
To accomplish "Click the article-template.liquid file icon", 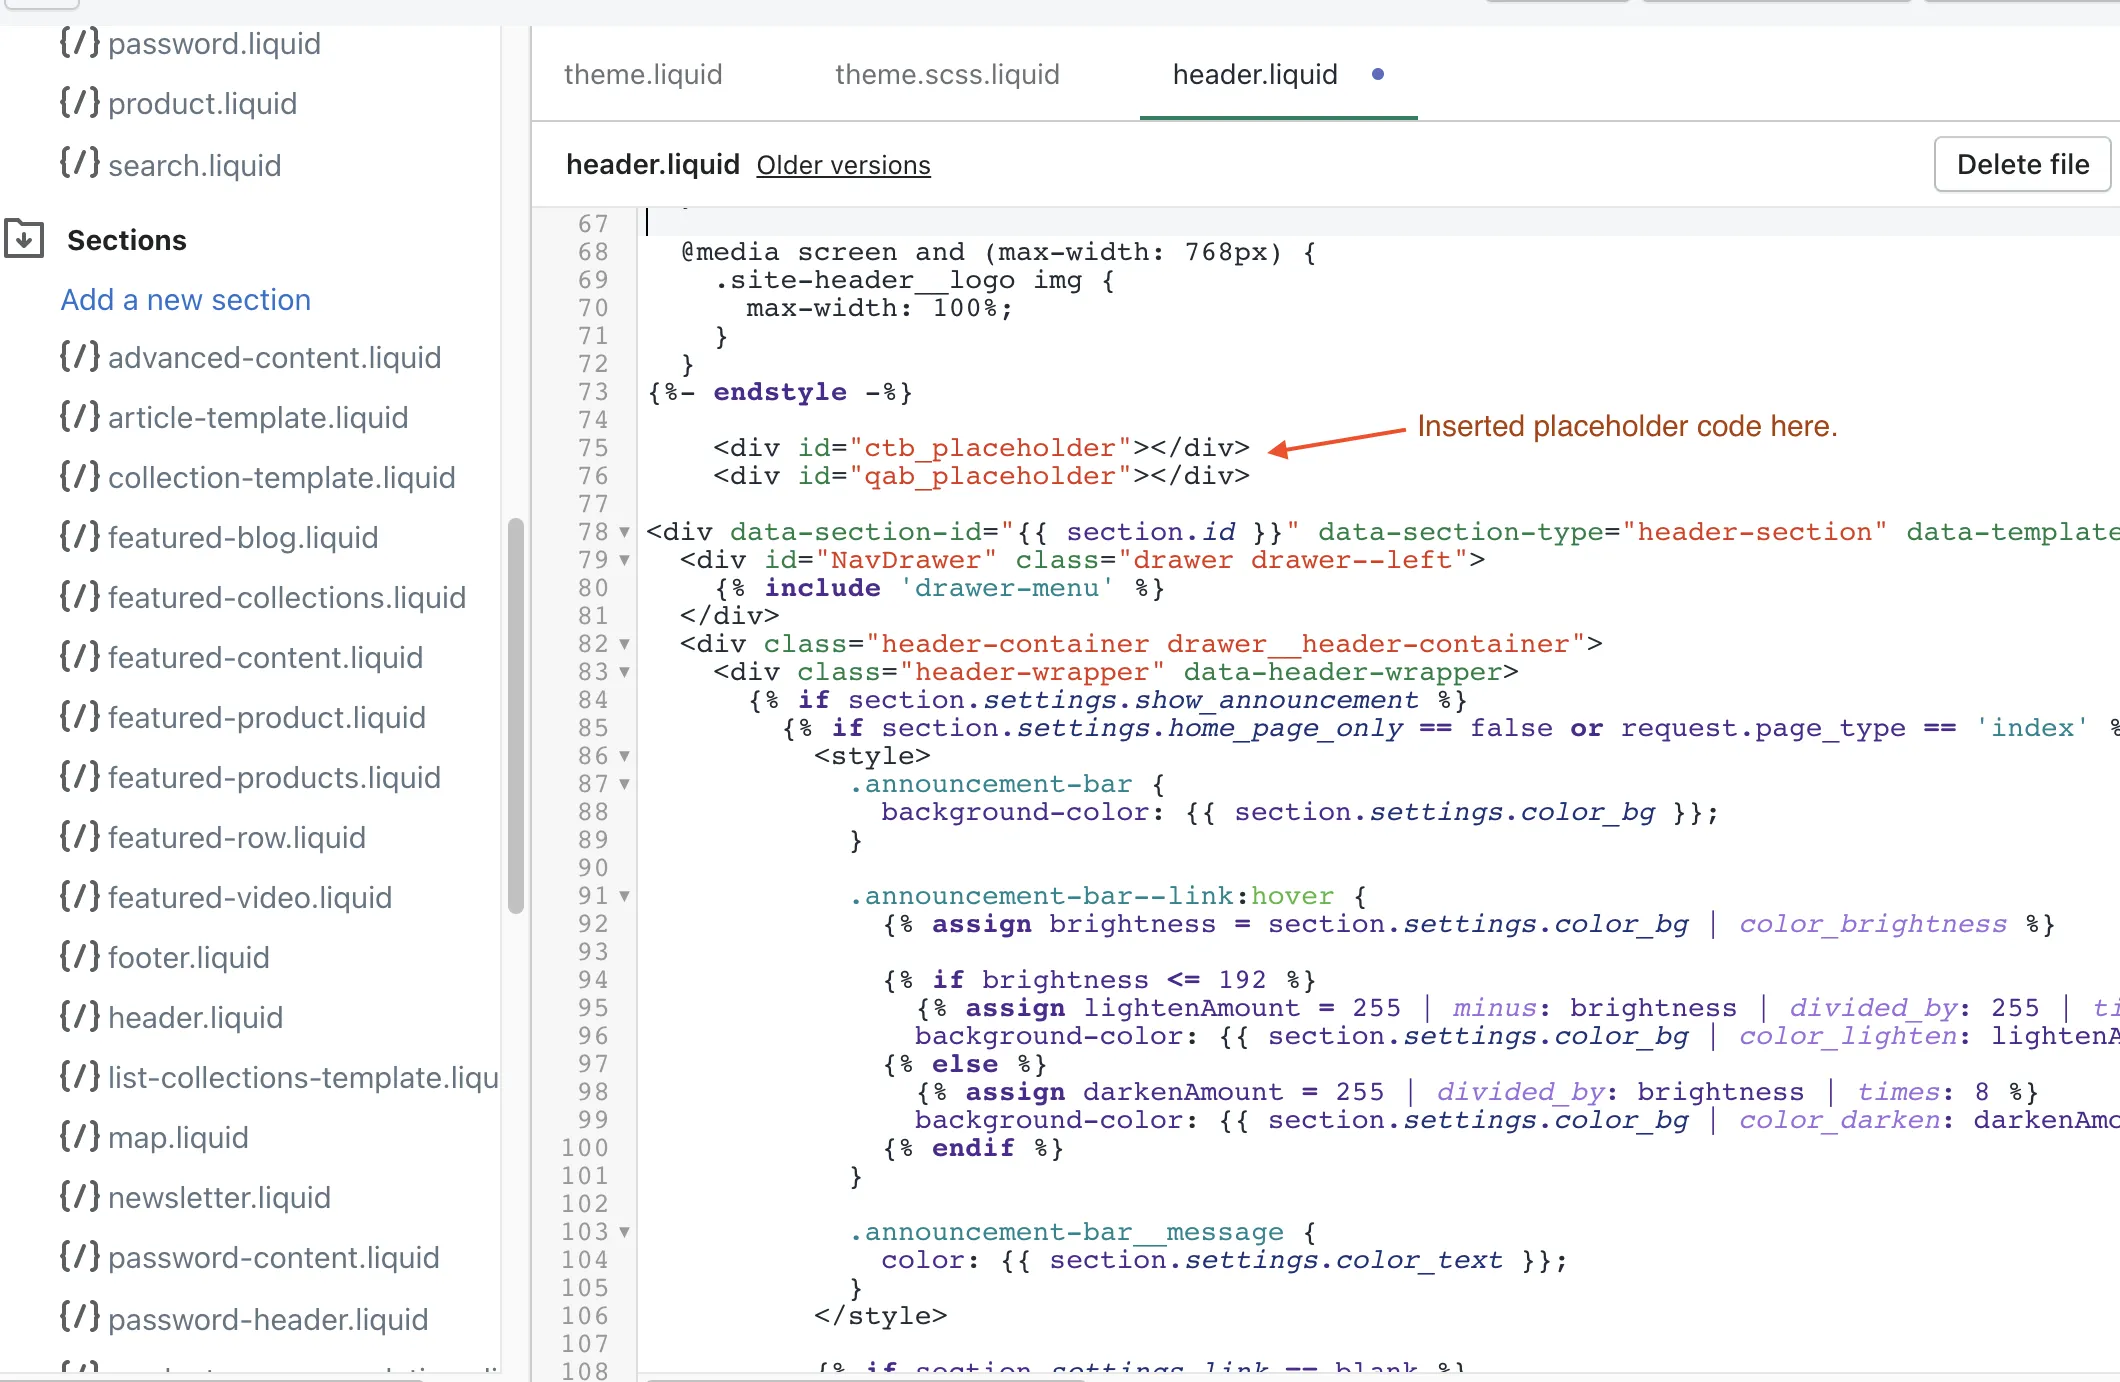I will [80, 417].
